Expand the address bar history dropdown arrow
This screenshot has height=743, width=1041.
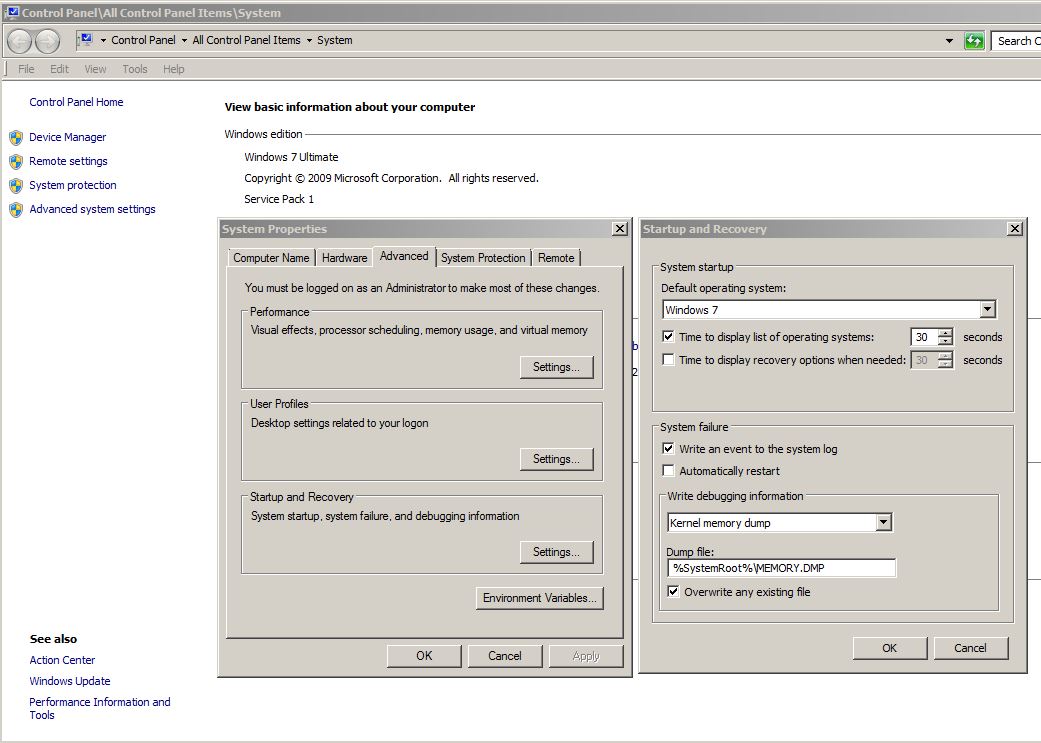coord(949,41)
